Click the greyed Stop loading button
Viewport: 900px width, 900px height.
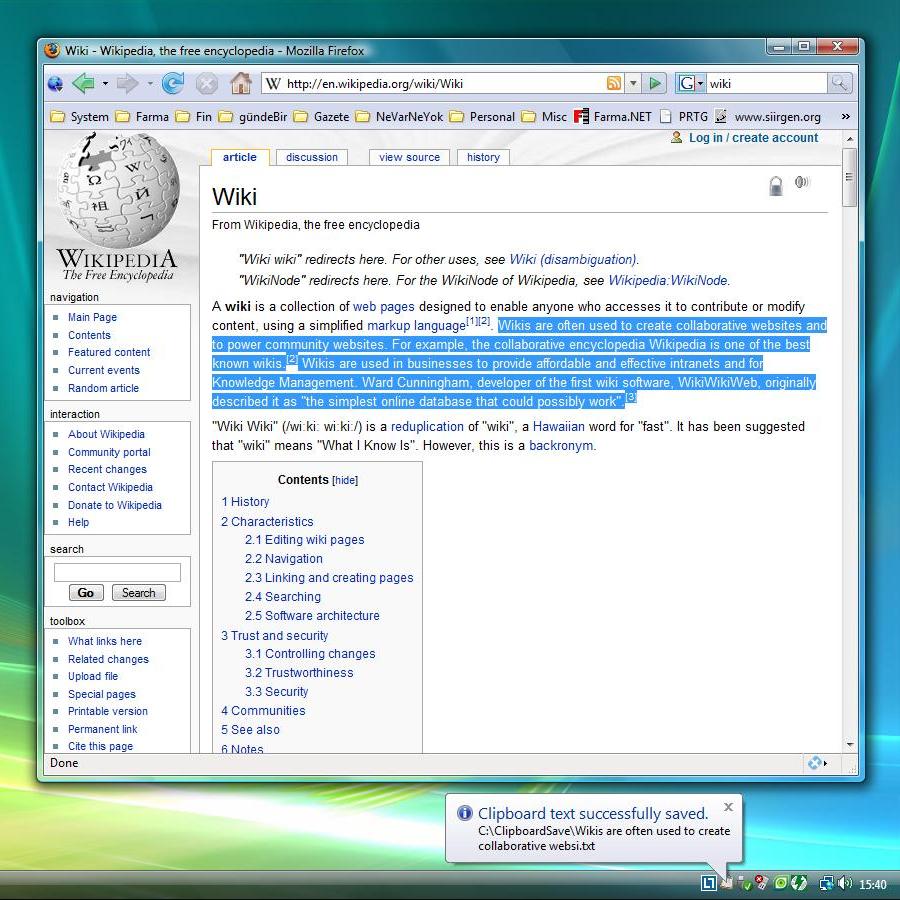207,84
